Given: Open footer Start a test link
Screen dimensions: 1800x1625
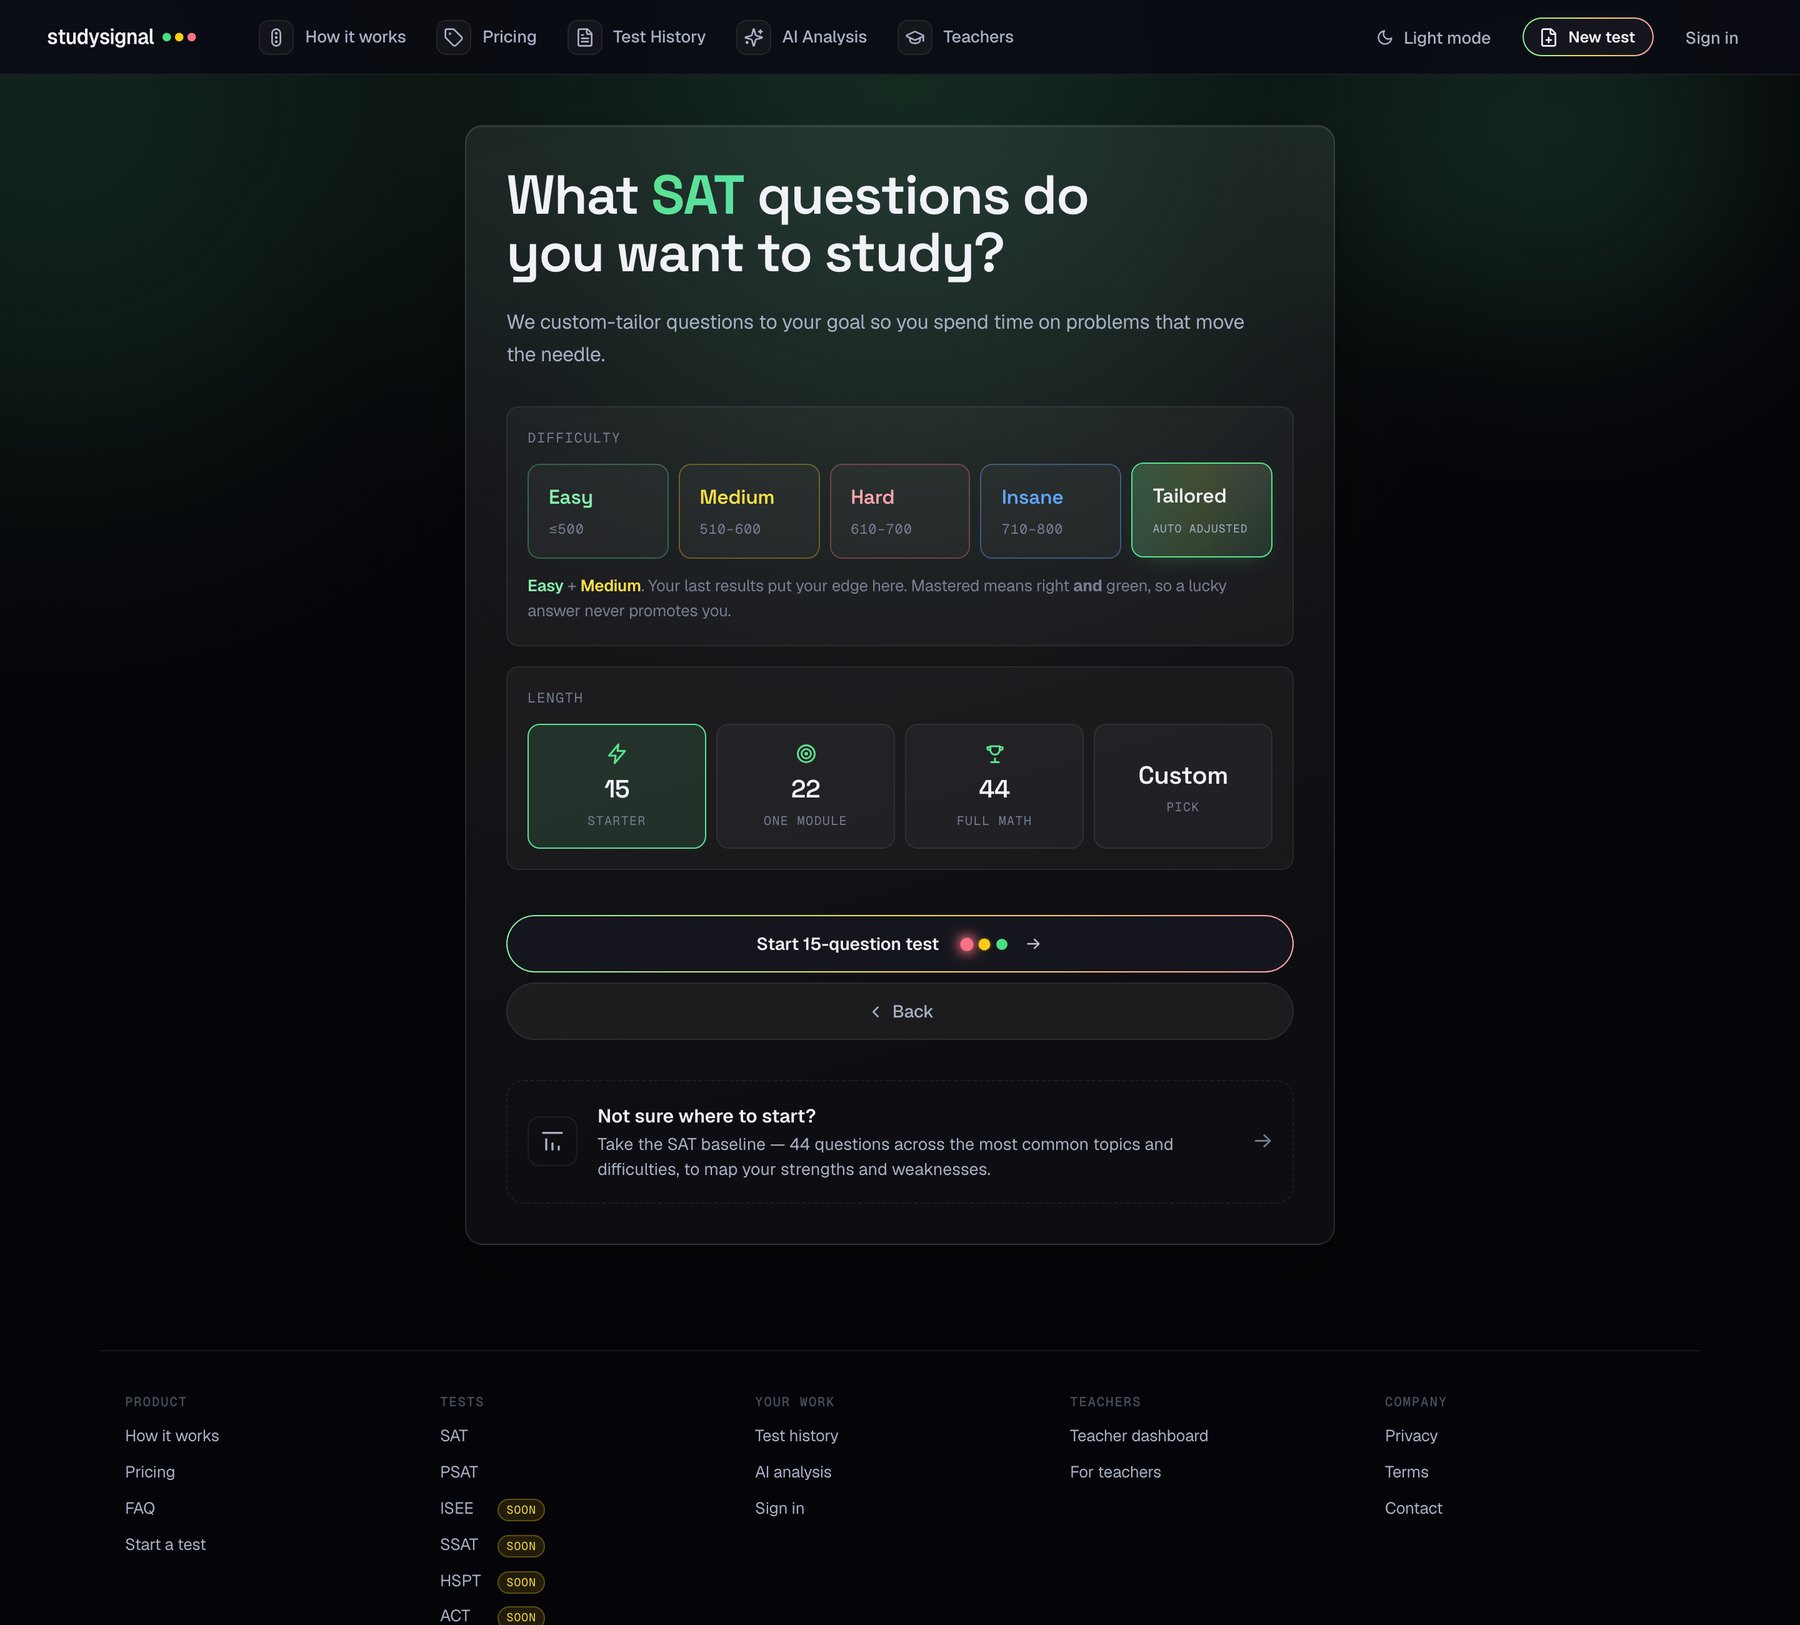Looking at the screenshot, I should [165, 1545].
